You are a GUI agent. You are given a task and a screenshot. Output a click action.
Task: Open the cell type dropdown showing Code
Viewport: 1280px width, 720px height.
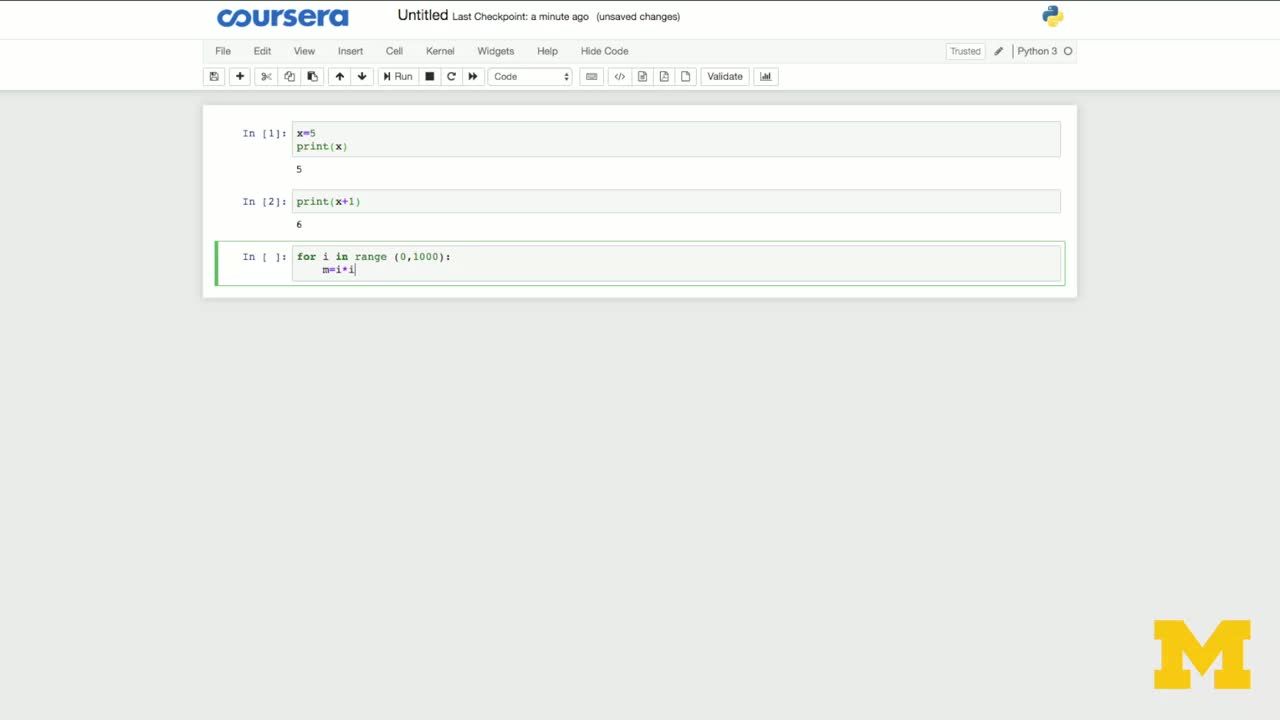530,76
